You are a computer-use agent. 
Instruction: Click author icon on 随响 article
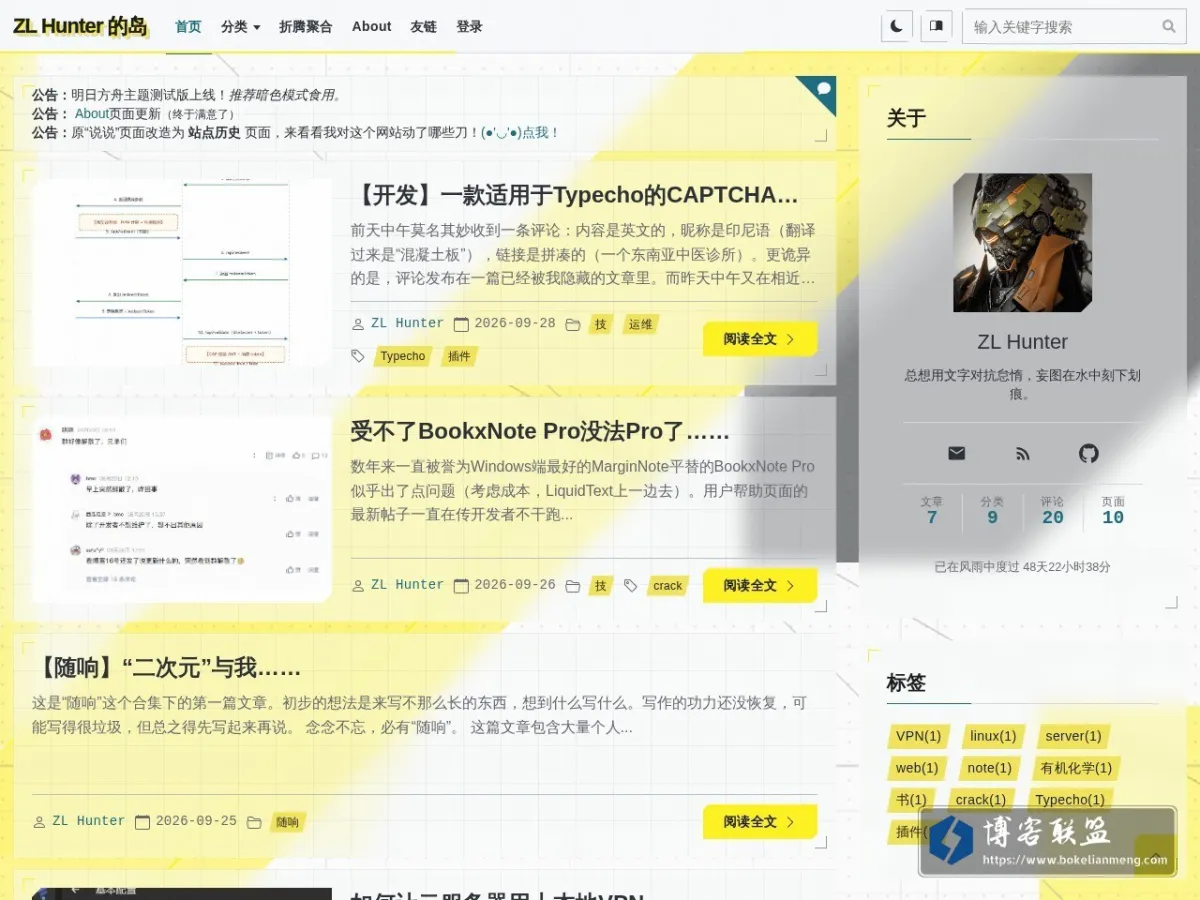39,822
